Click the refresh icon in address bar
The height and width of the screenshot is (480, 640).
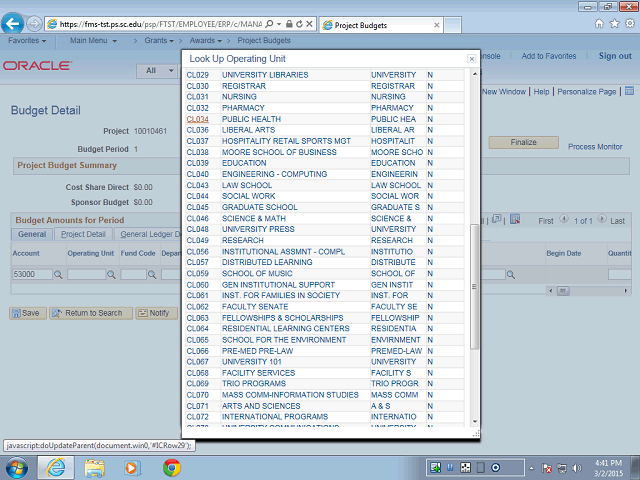(299, 24)
